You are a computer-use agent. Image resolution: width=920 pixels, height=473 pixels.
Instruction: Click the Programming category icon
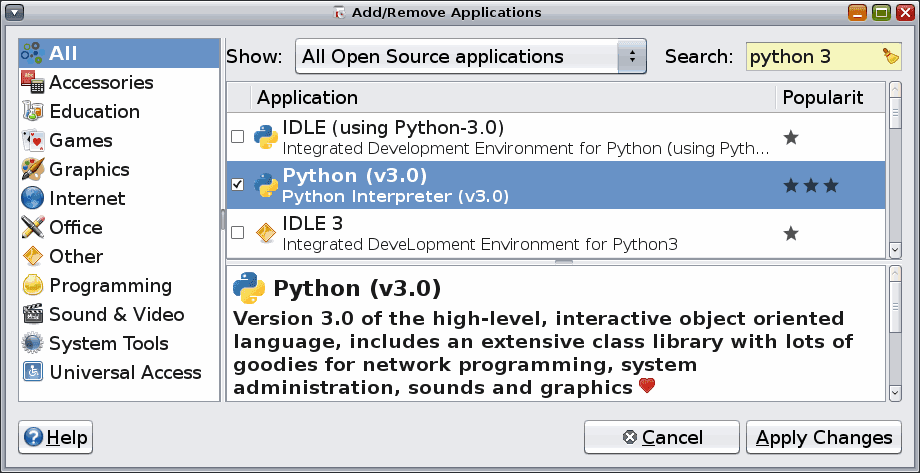tap(33, 286)
